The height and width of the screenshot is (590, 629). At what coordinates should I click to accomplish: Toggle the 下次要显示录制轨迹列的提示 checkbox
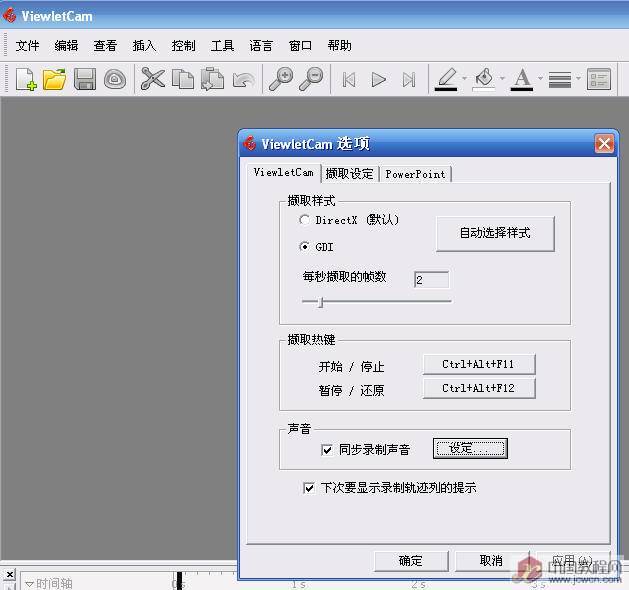[x=308, y=488]
